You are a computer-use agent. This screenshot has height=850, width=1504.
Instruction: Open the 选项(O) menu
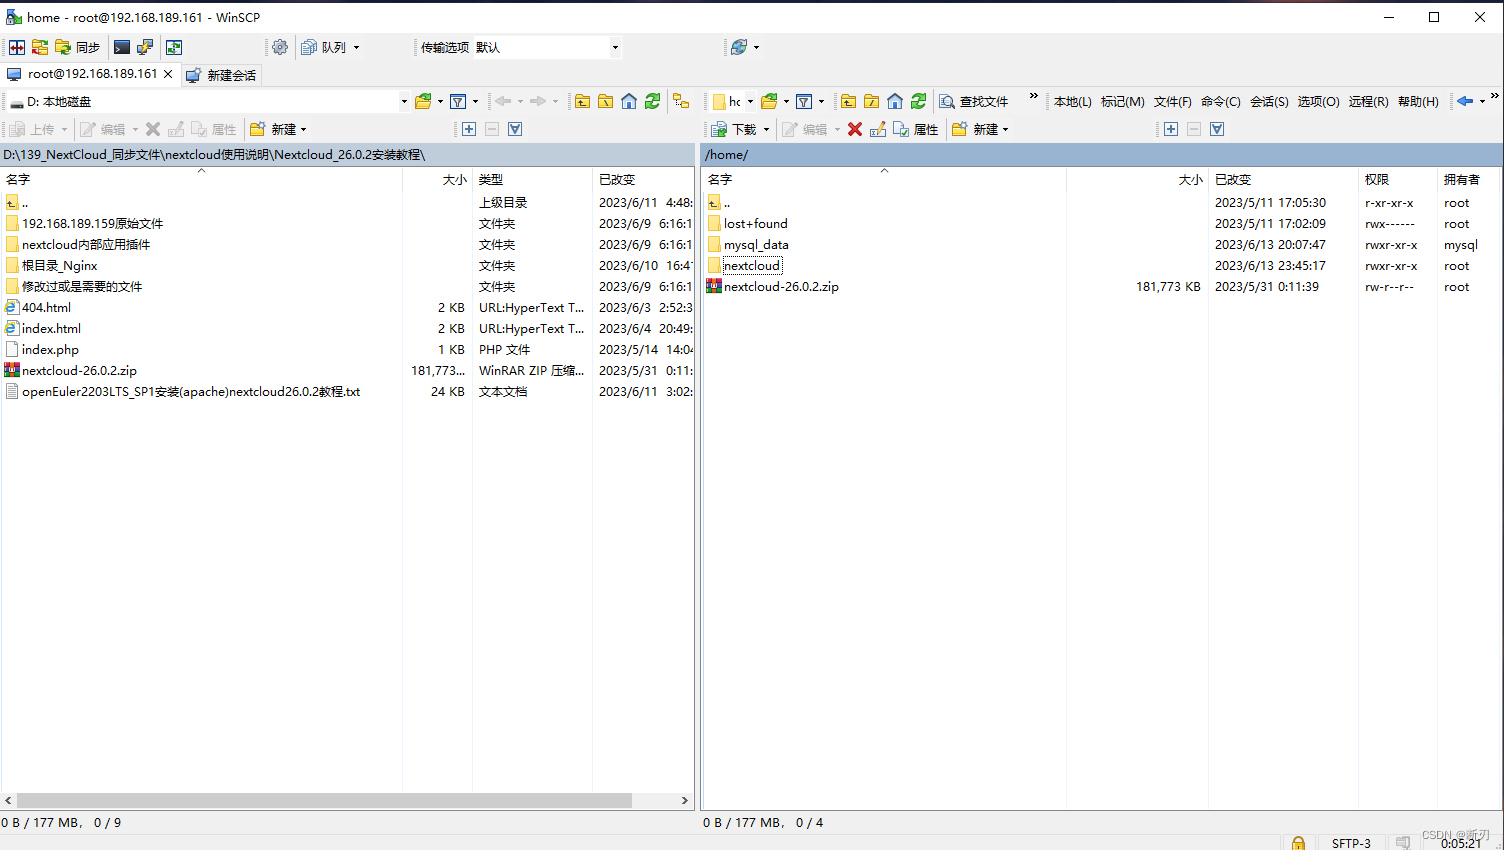pyautogui.click(x=1318, y=101)
